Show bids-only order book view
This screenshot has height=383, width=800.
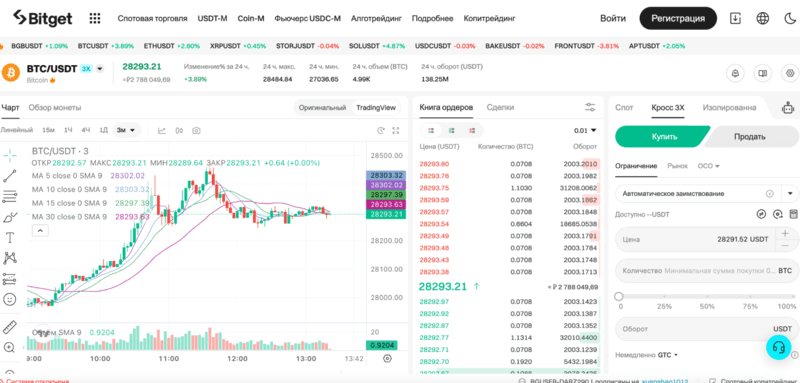pos(452,131)
